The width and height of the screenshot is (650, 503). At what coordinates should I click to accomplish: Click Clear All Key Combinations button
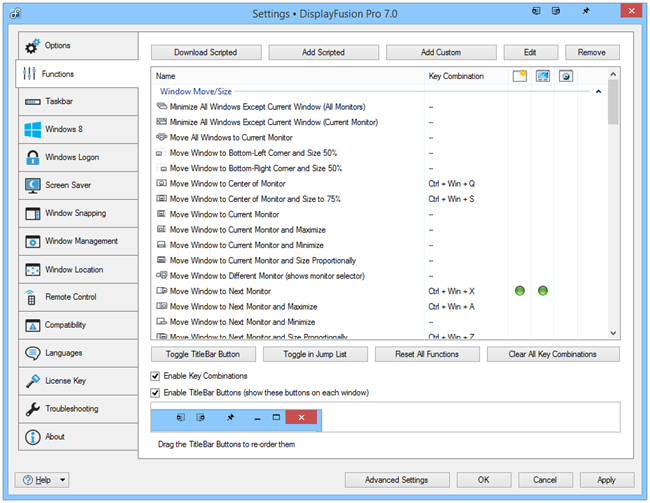pyautogui.click(x=553, y=354)
